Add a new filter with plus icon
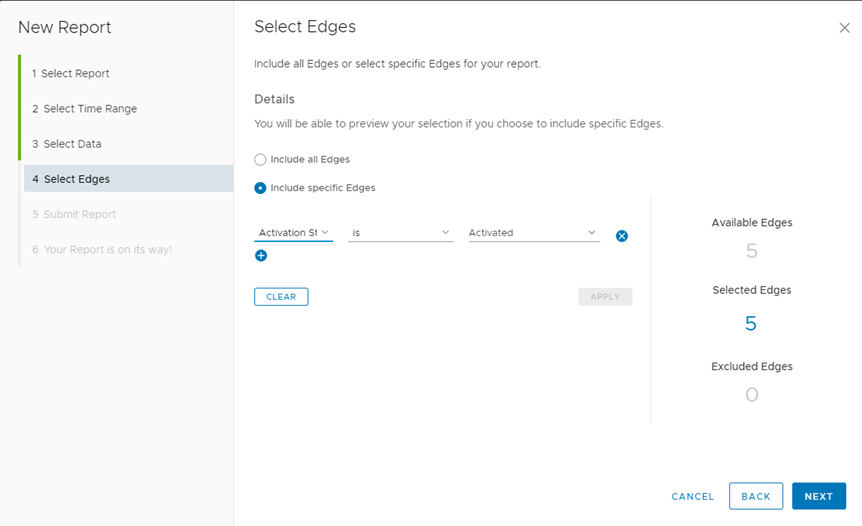 click(x=261, y=256)
